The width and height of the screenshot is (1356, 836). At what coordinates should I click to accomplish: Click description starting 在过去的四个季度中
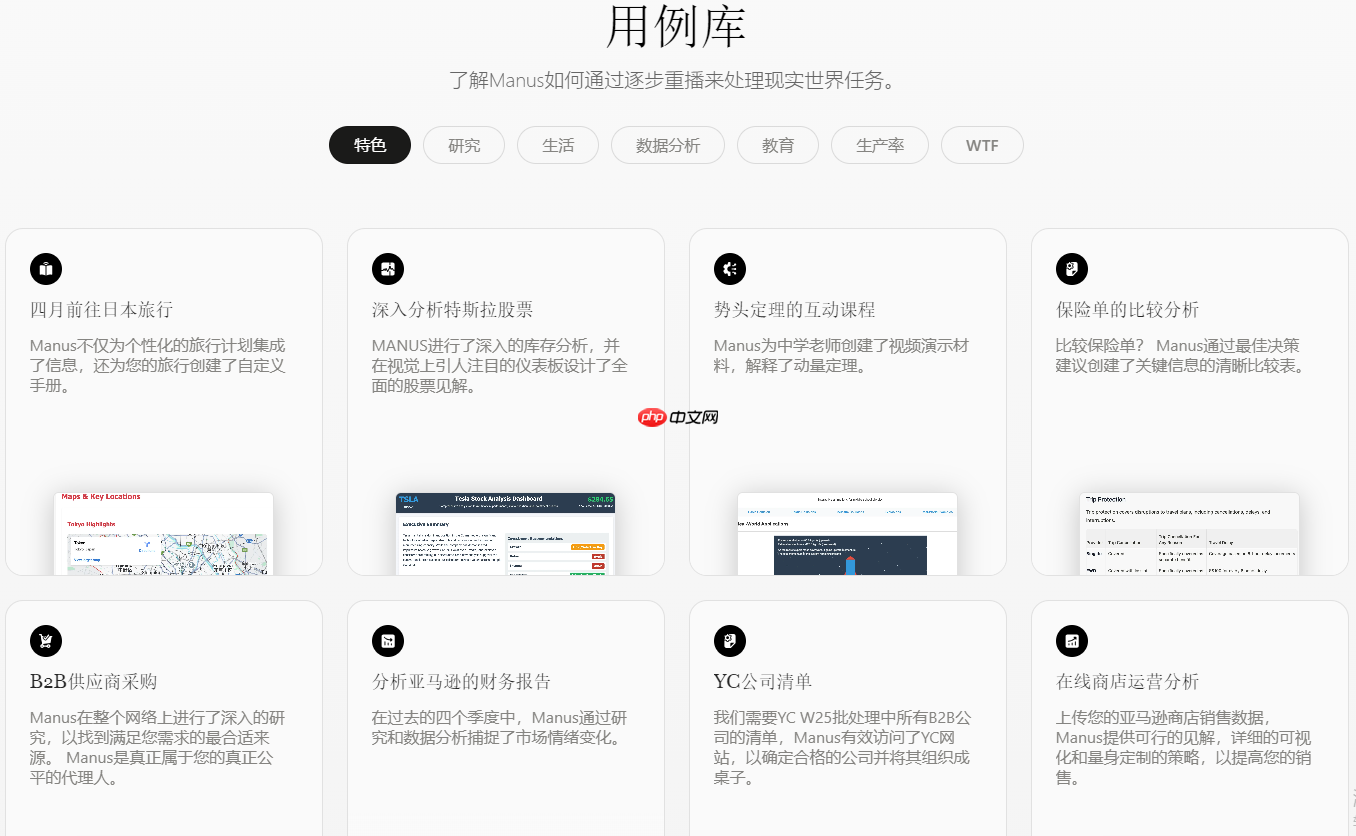(x=500, y=728)
